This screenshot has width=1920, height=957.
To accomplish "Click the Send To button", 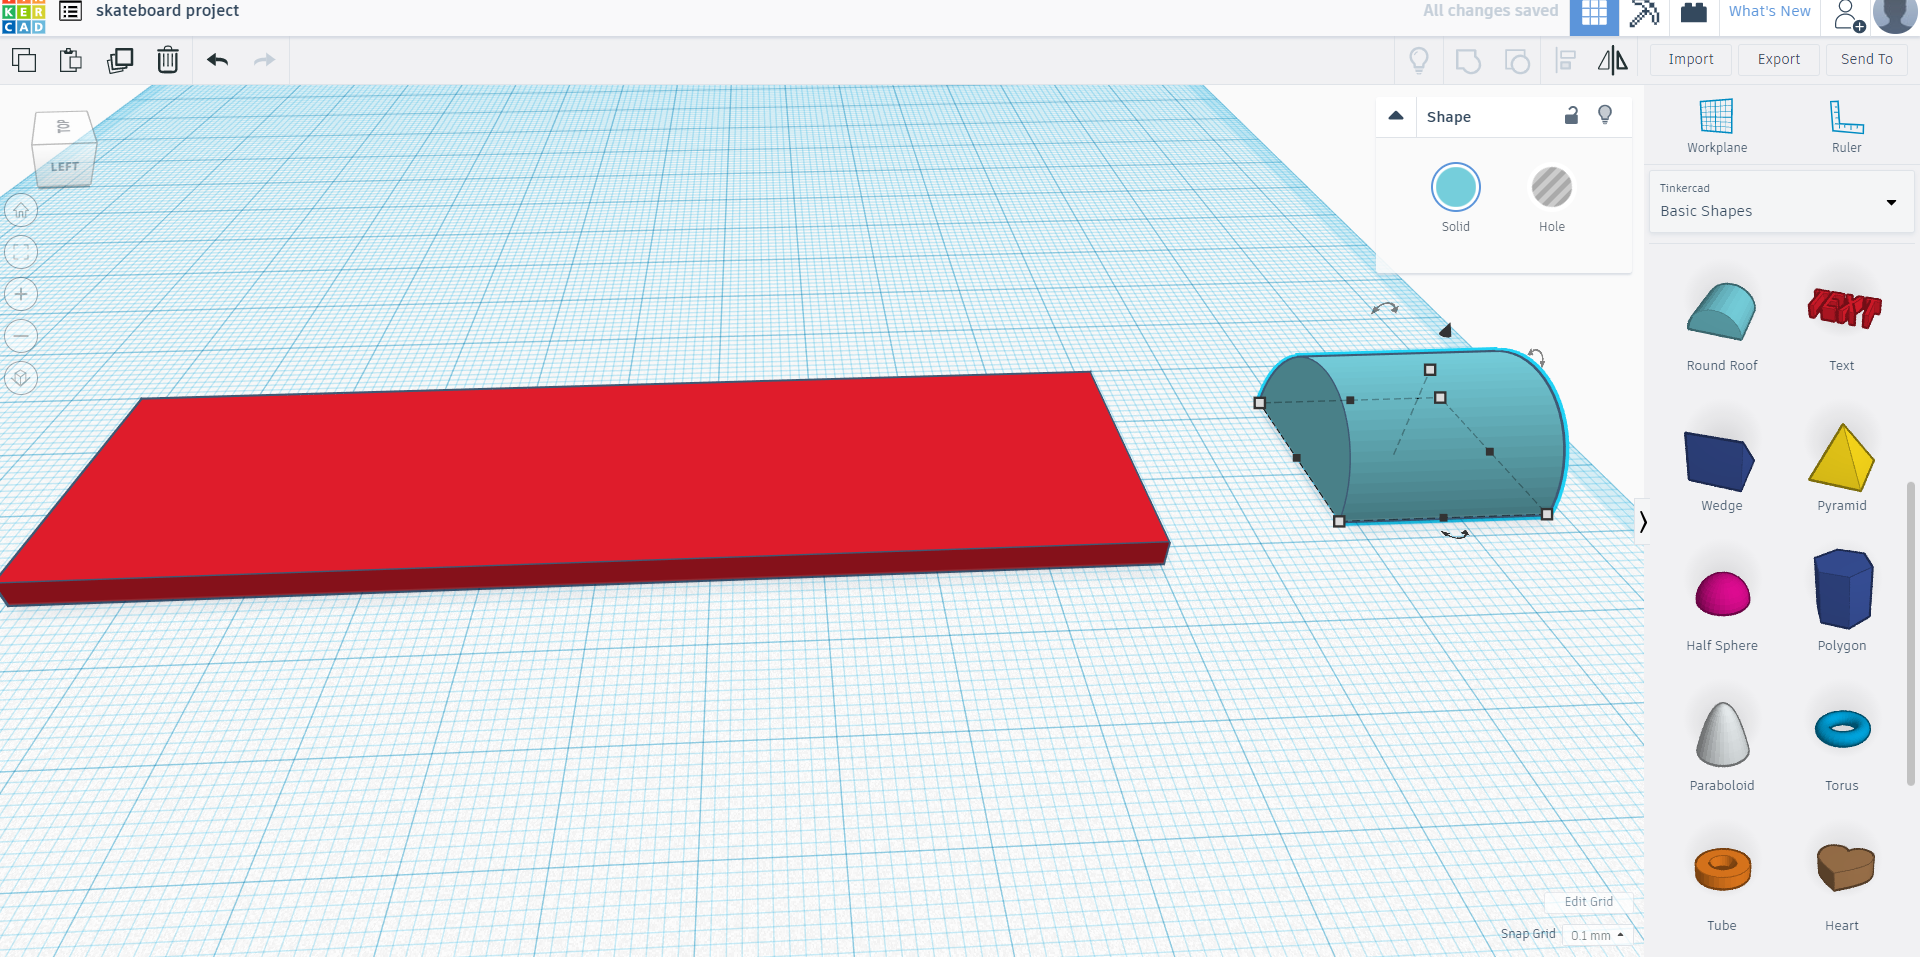I will tap(1867, 60).
